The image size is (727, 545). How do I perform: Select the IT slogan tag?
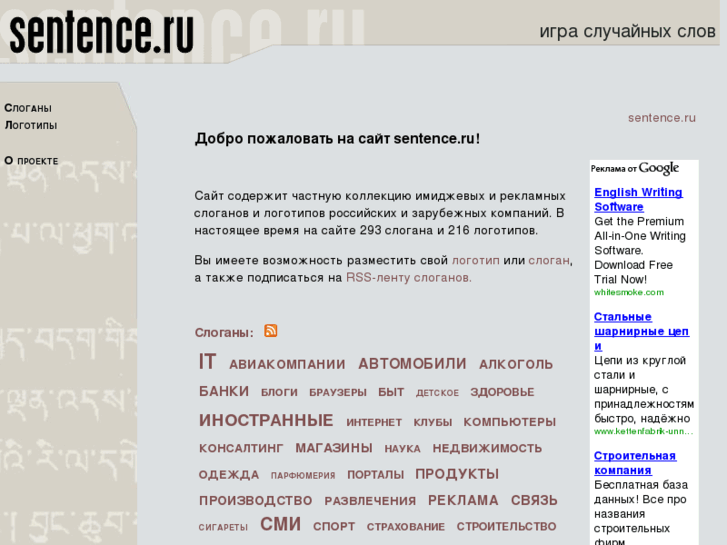207,362
